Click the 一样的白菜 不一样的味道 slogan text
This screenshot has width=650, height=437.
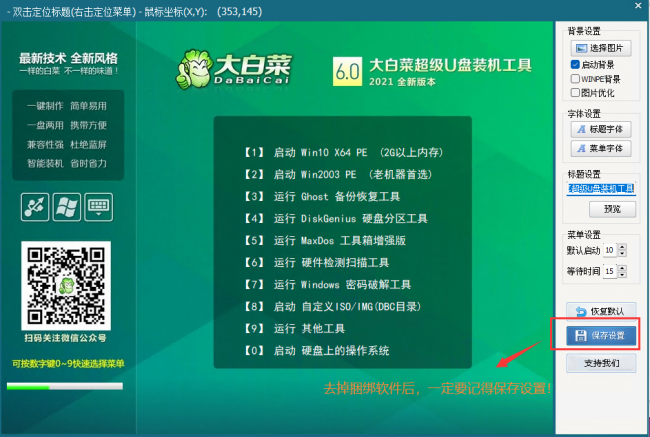(x=69, y=71)
